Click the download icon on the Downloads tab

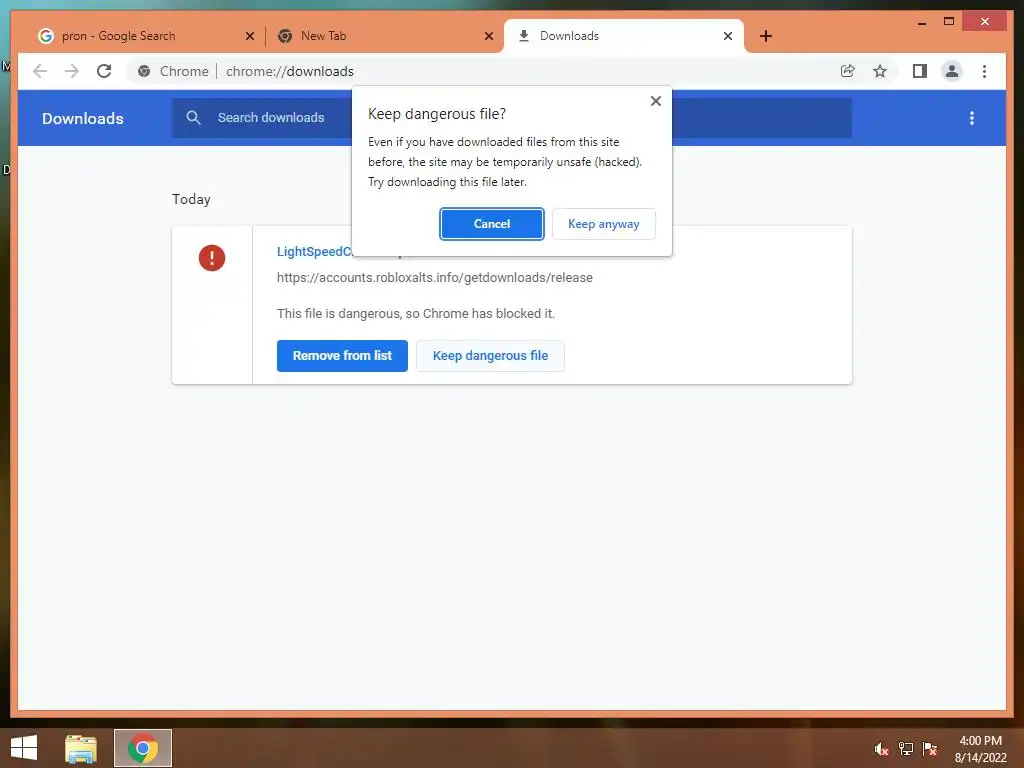point(523,36)
